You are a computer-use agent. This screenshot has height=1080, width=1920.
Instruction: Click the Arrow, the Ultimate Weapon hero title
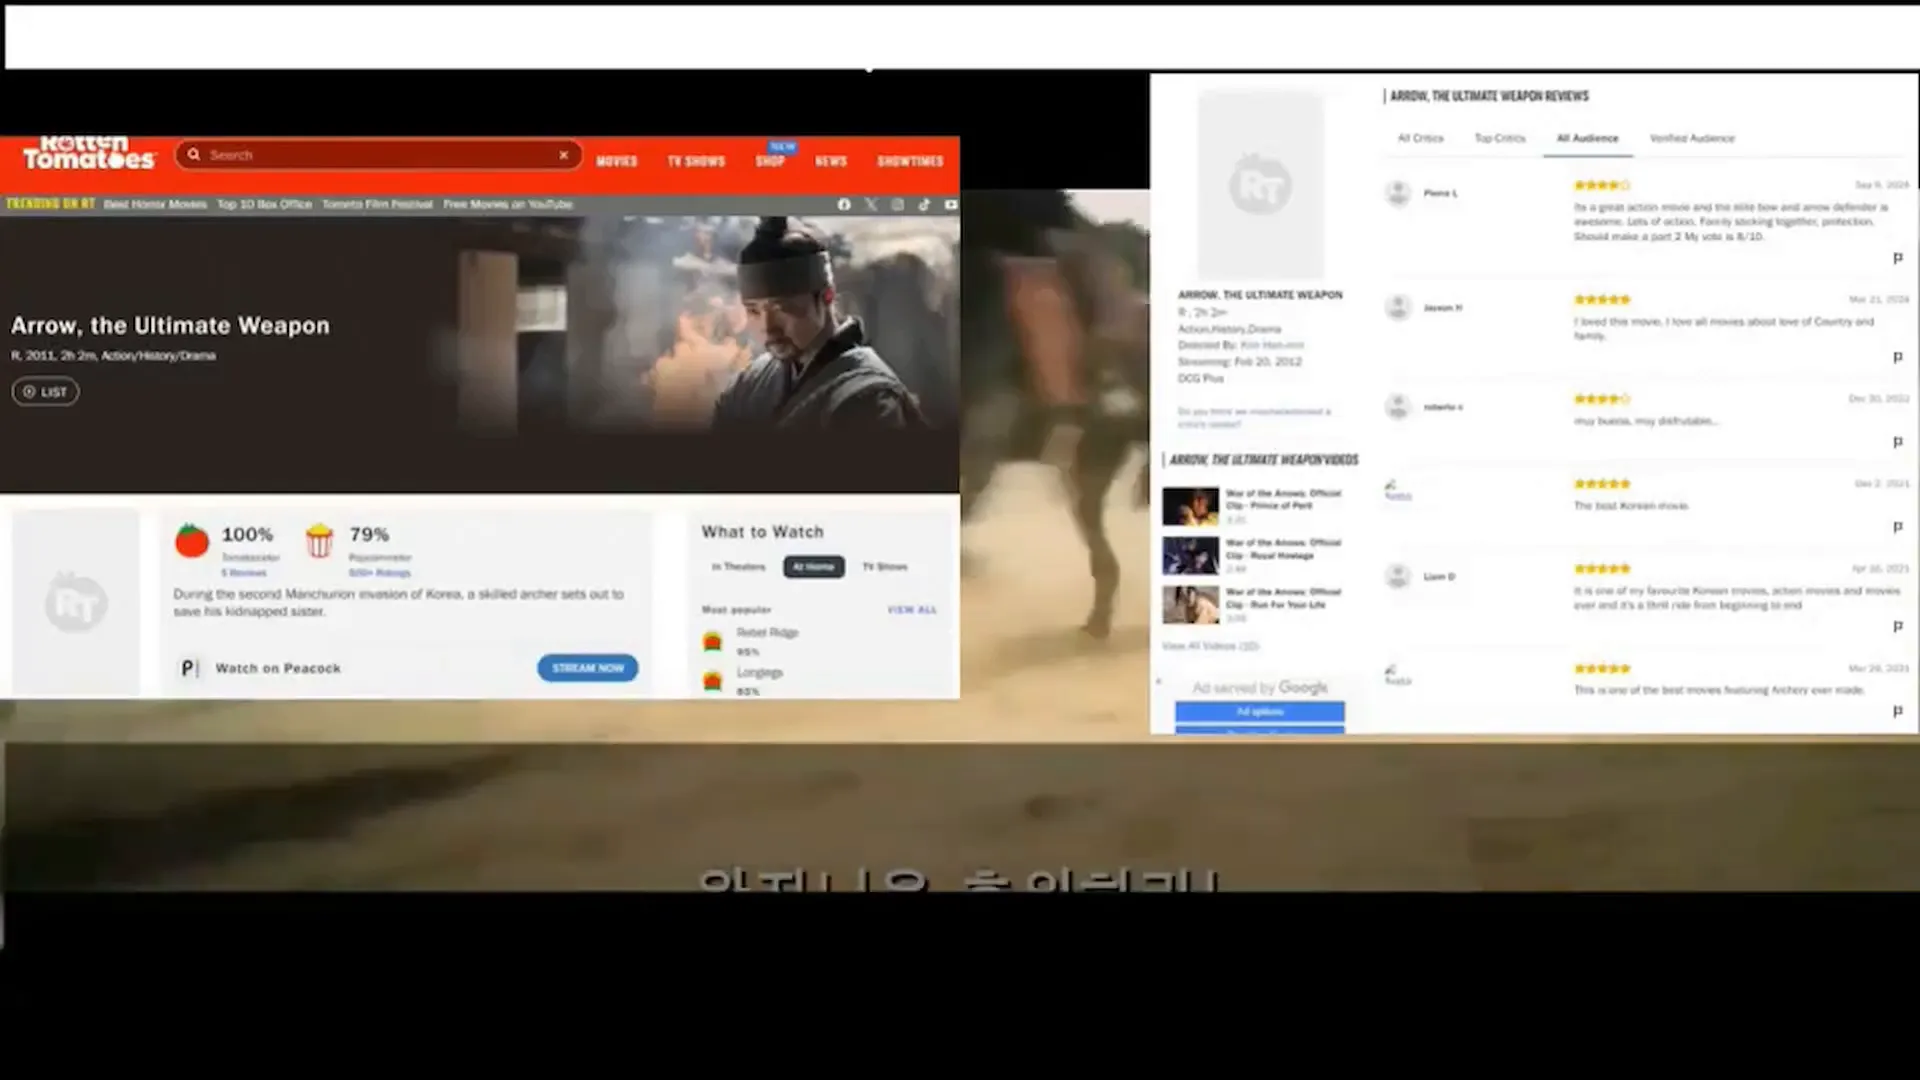click(x=170, y=326)
